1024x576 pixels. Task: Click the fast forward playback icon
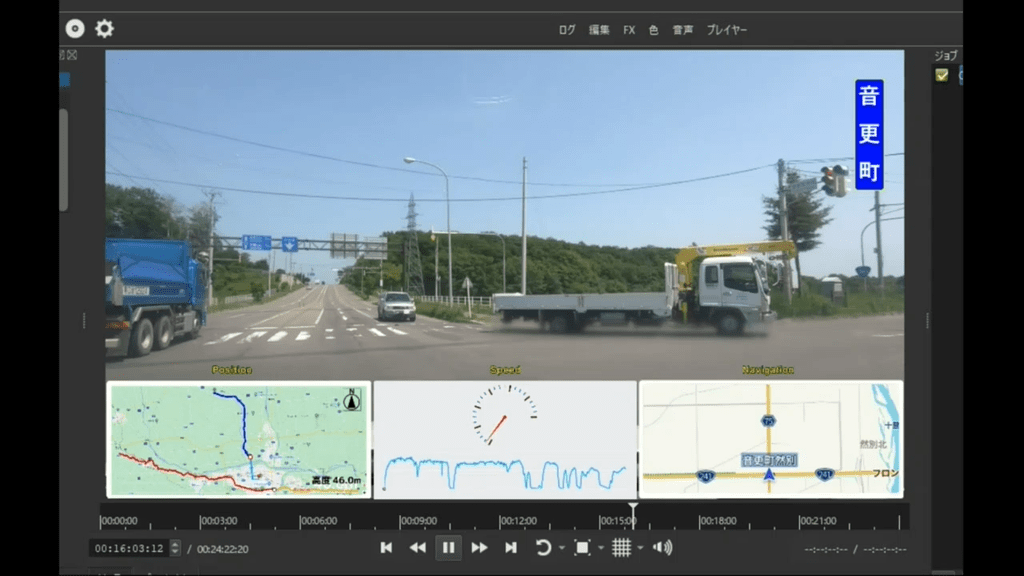tap(479, 547)
